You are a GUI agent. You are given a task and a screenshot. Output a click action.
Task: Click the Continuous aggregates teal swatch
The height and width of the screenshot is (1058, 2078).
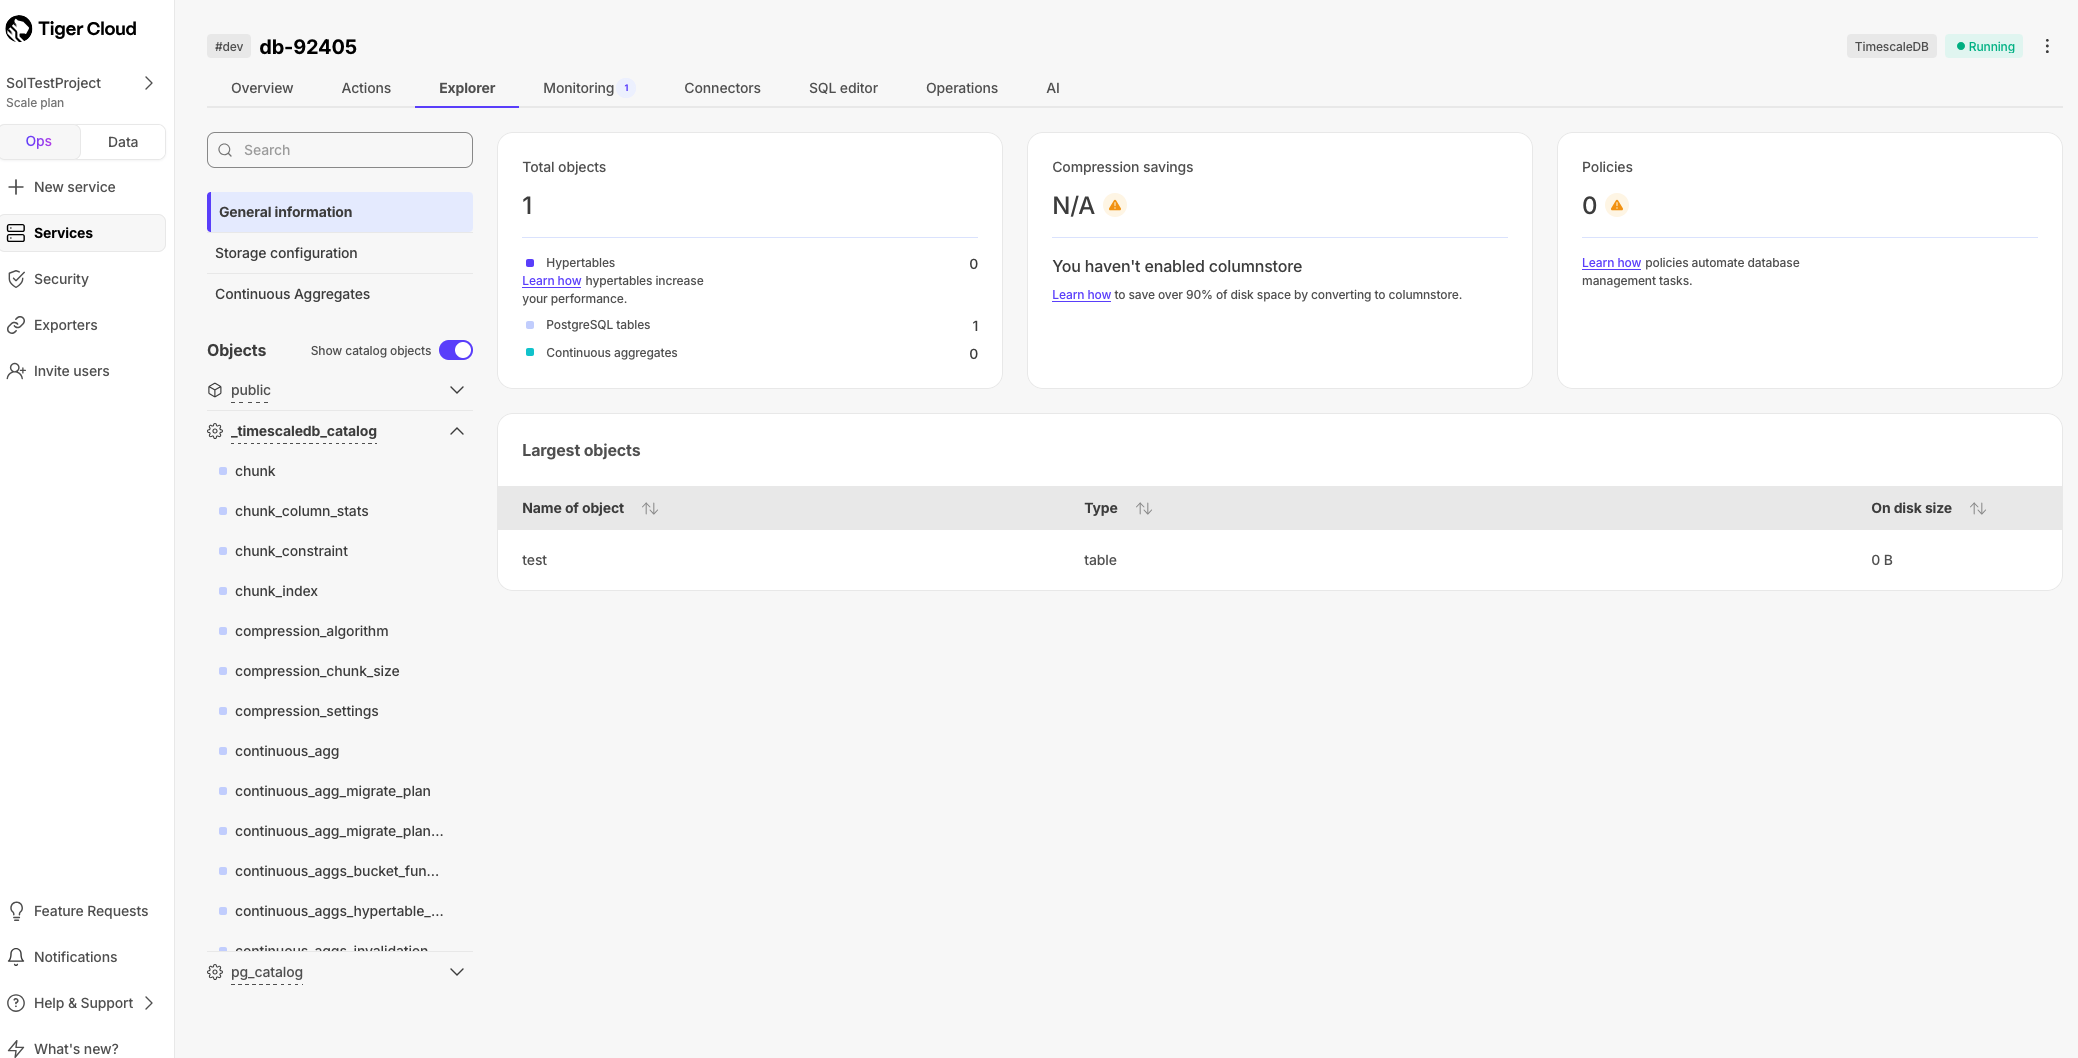pyautogui.click(x=530, y=353)
